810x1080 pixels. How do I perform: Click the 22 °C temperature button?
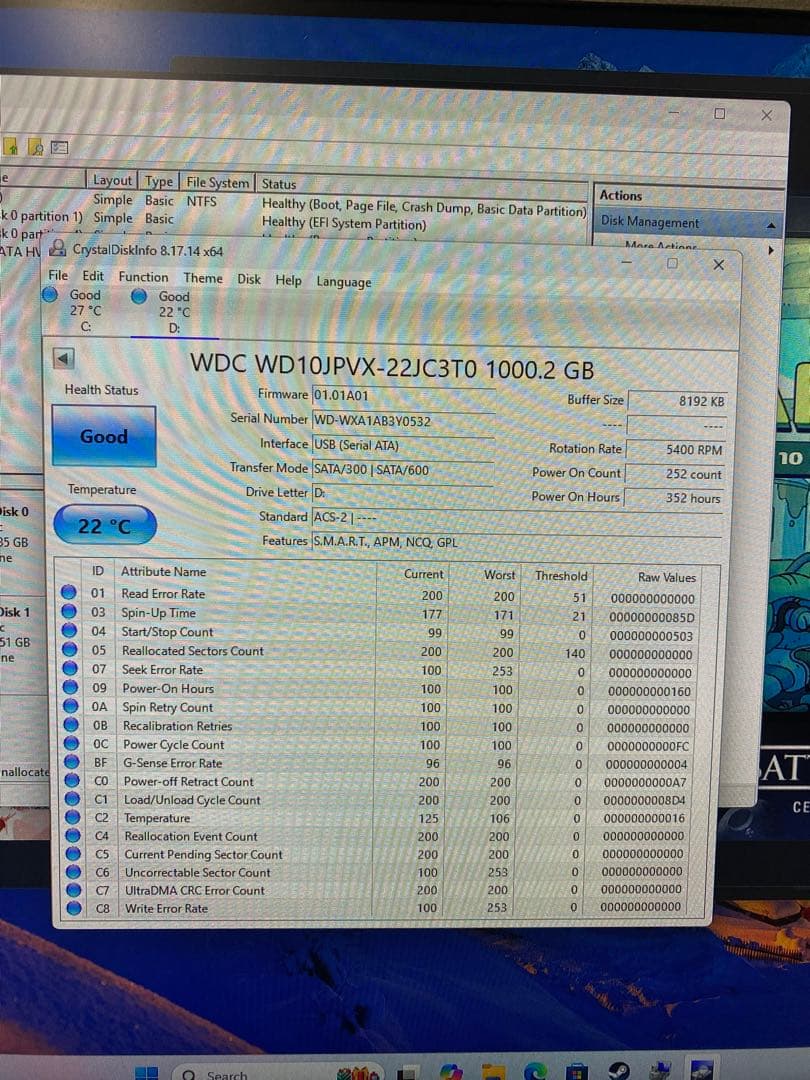[105, 526]
